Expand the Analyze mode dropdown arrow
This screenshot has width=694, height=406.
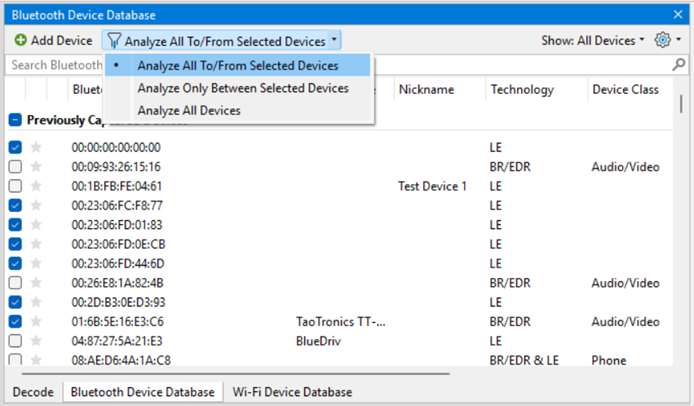tap(334, 40)
